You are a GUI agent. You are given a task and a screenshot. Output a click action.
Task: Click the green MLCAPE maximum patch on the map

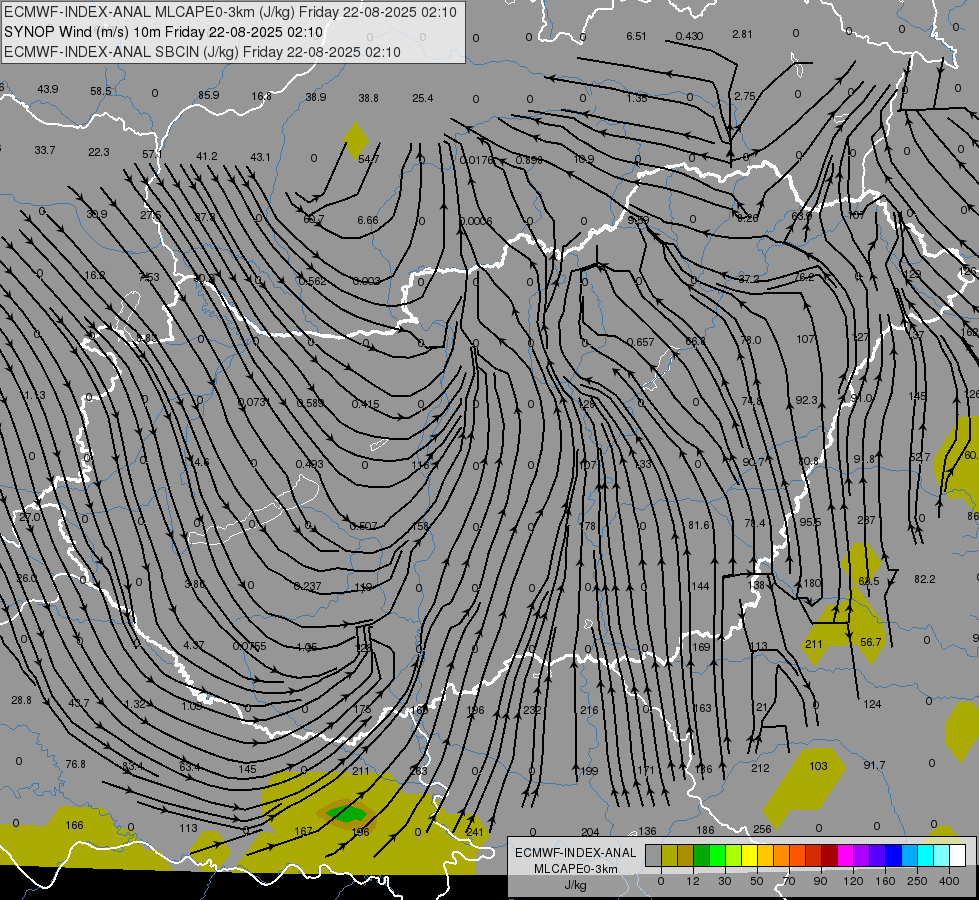coord(347,813)
